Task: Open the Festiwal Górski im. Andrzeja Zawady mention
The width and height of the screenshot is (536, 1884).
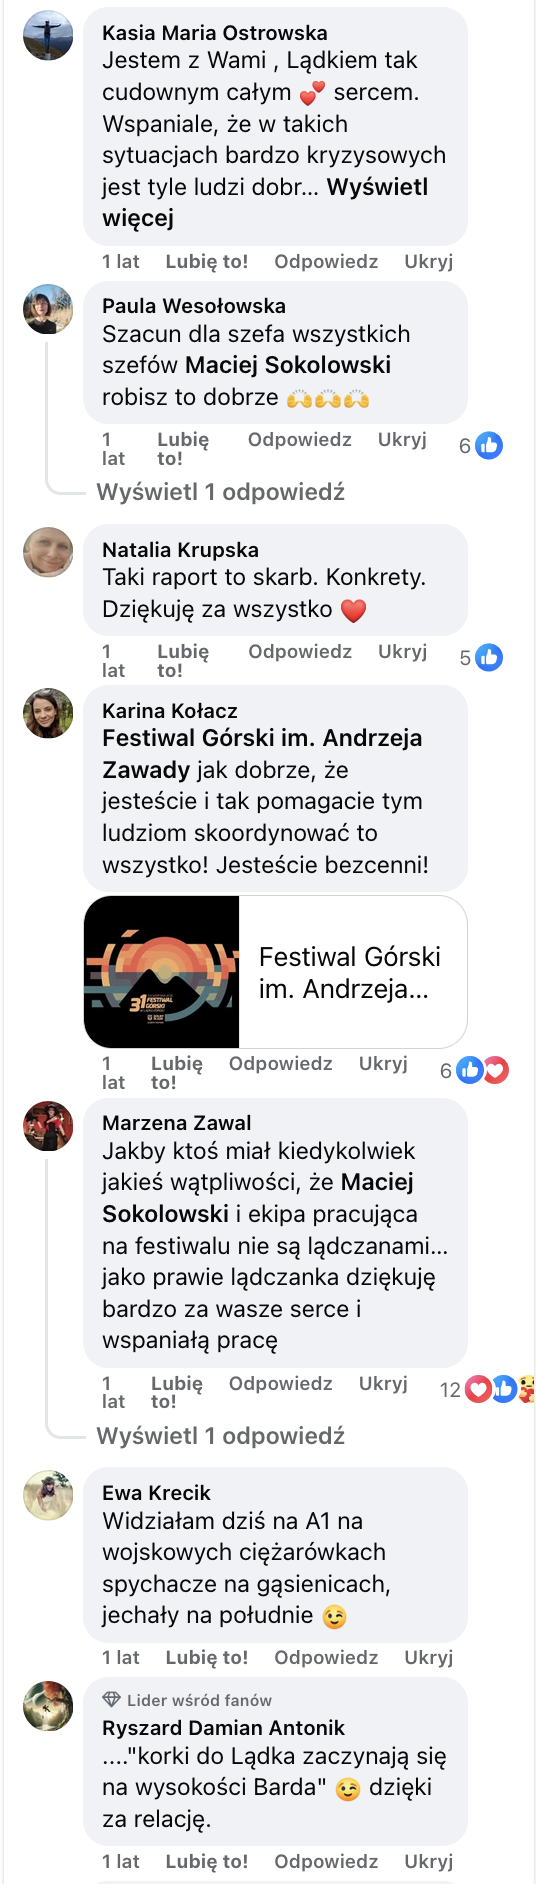Action: [x=262, y=754]
